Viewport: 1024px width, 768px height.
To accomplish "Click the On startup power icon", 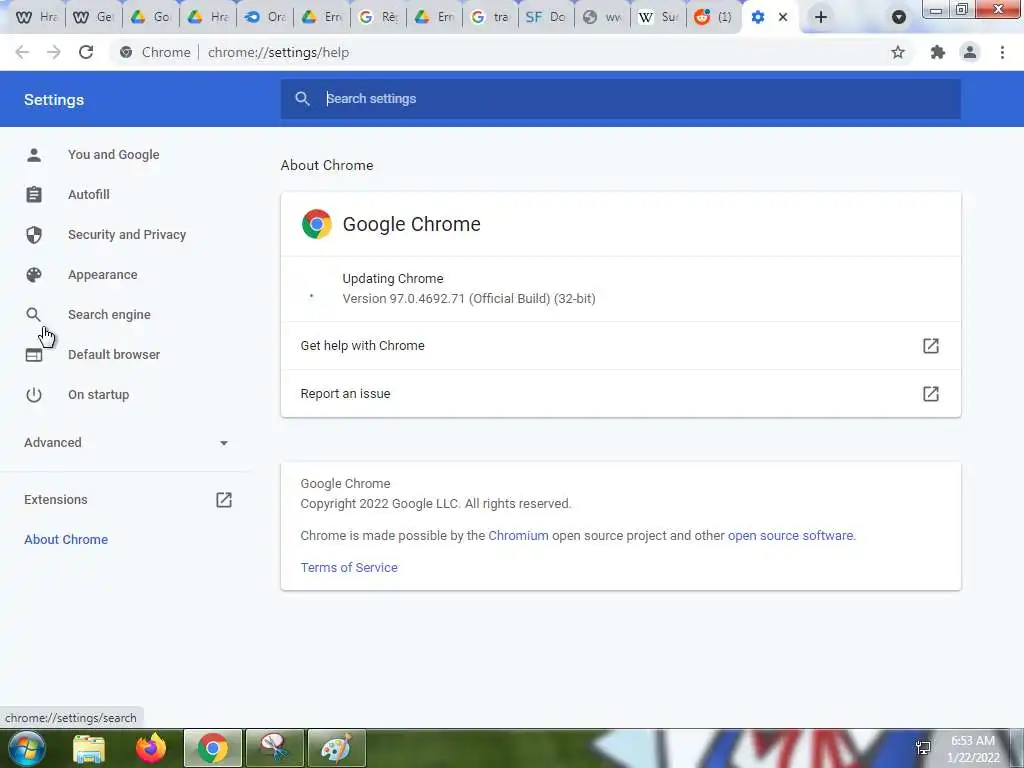I will tap(34, 395).
